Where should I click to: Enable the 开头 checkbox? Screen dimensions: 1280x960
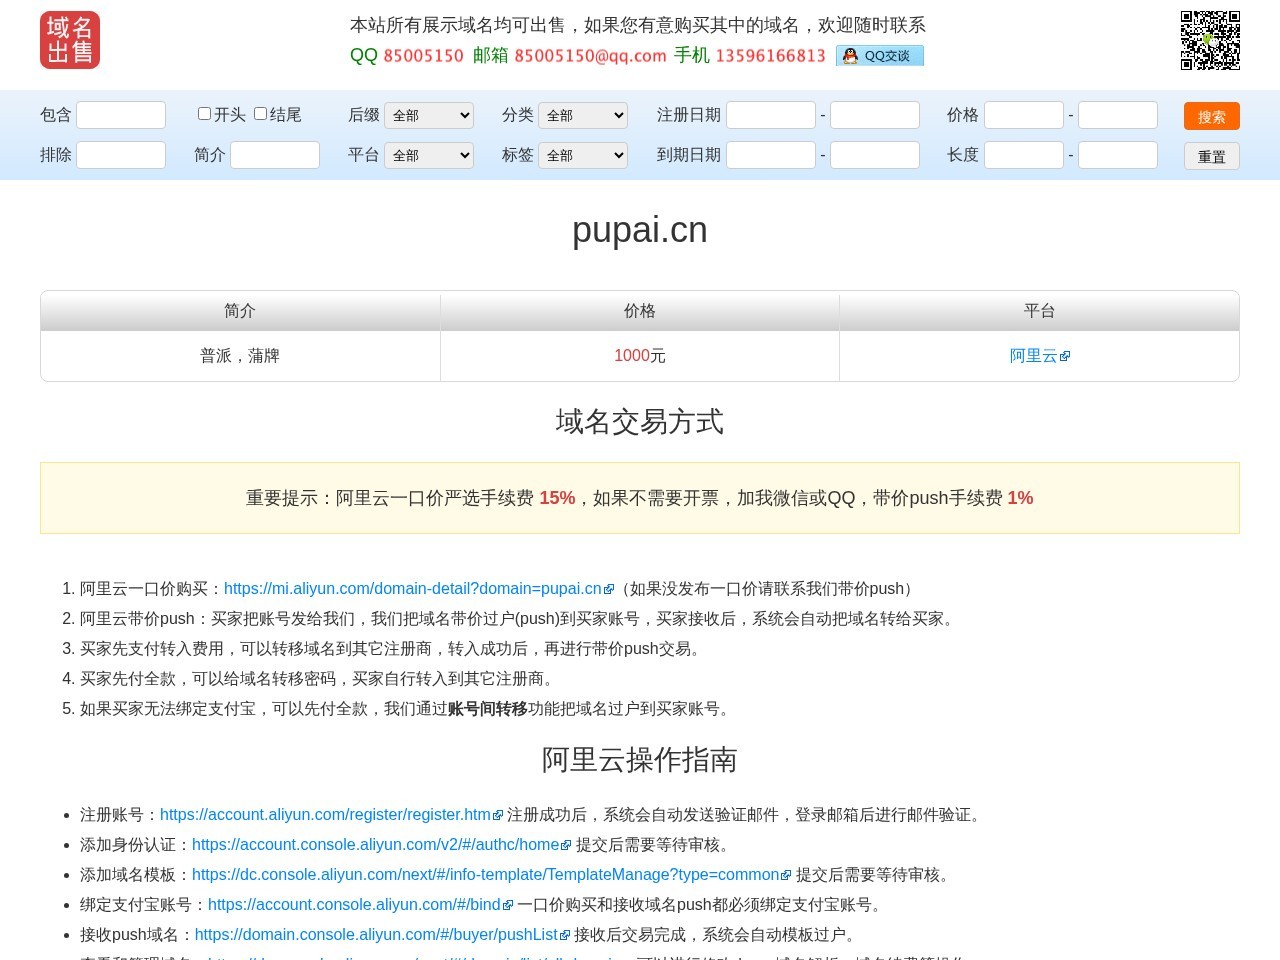point(204,114)
